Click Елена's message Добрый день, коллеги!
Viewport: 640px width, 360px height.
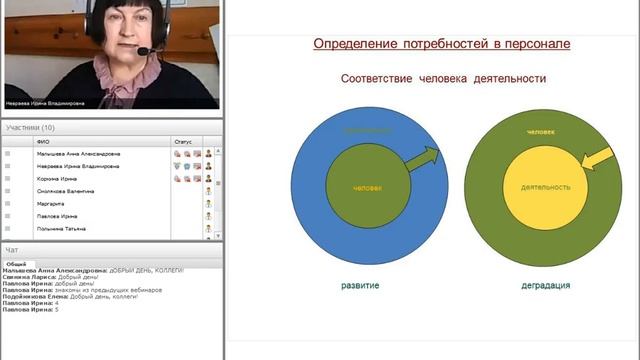[104, 296]
